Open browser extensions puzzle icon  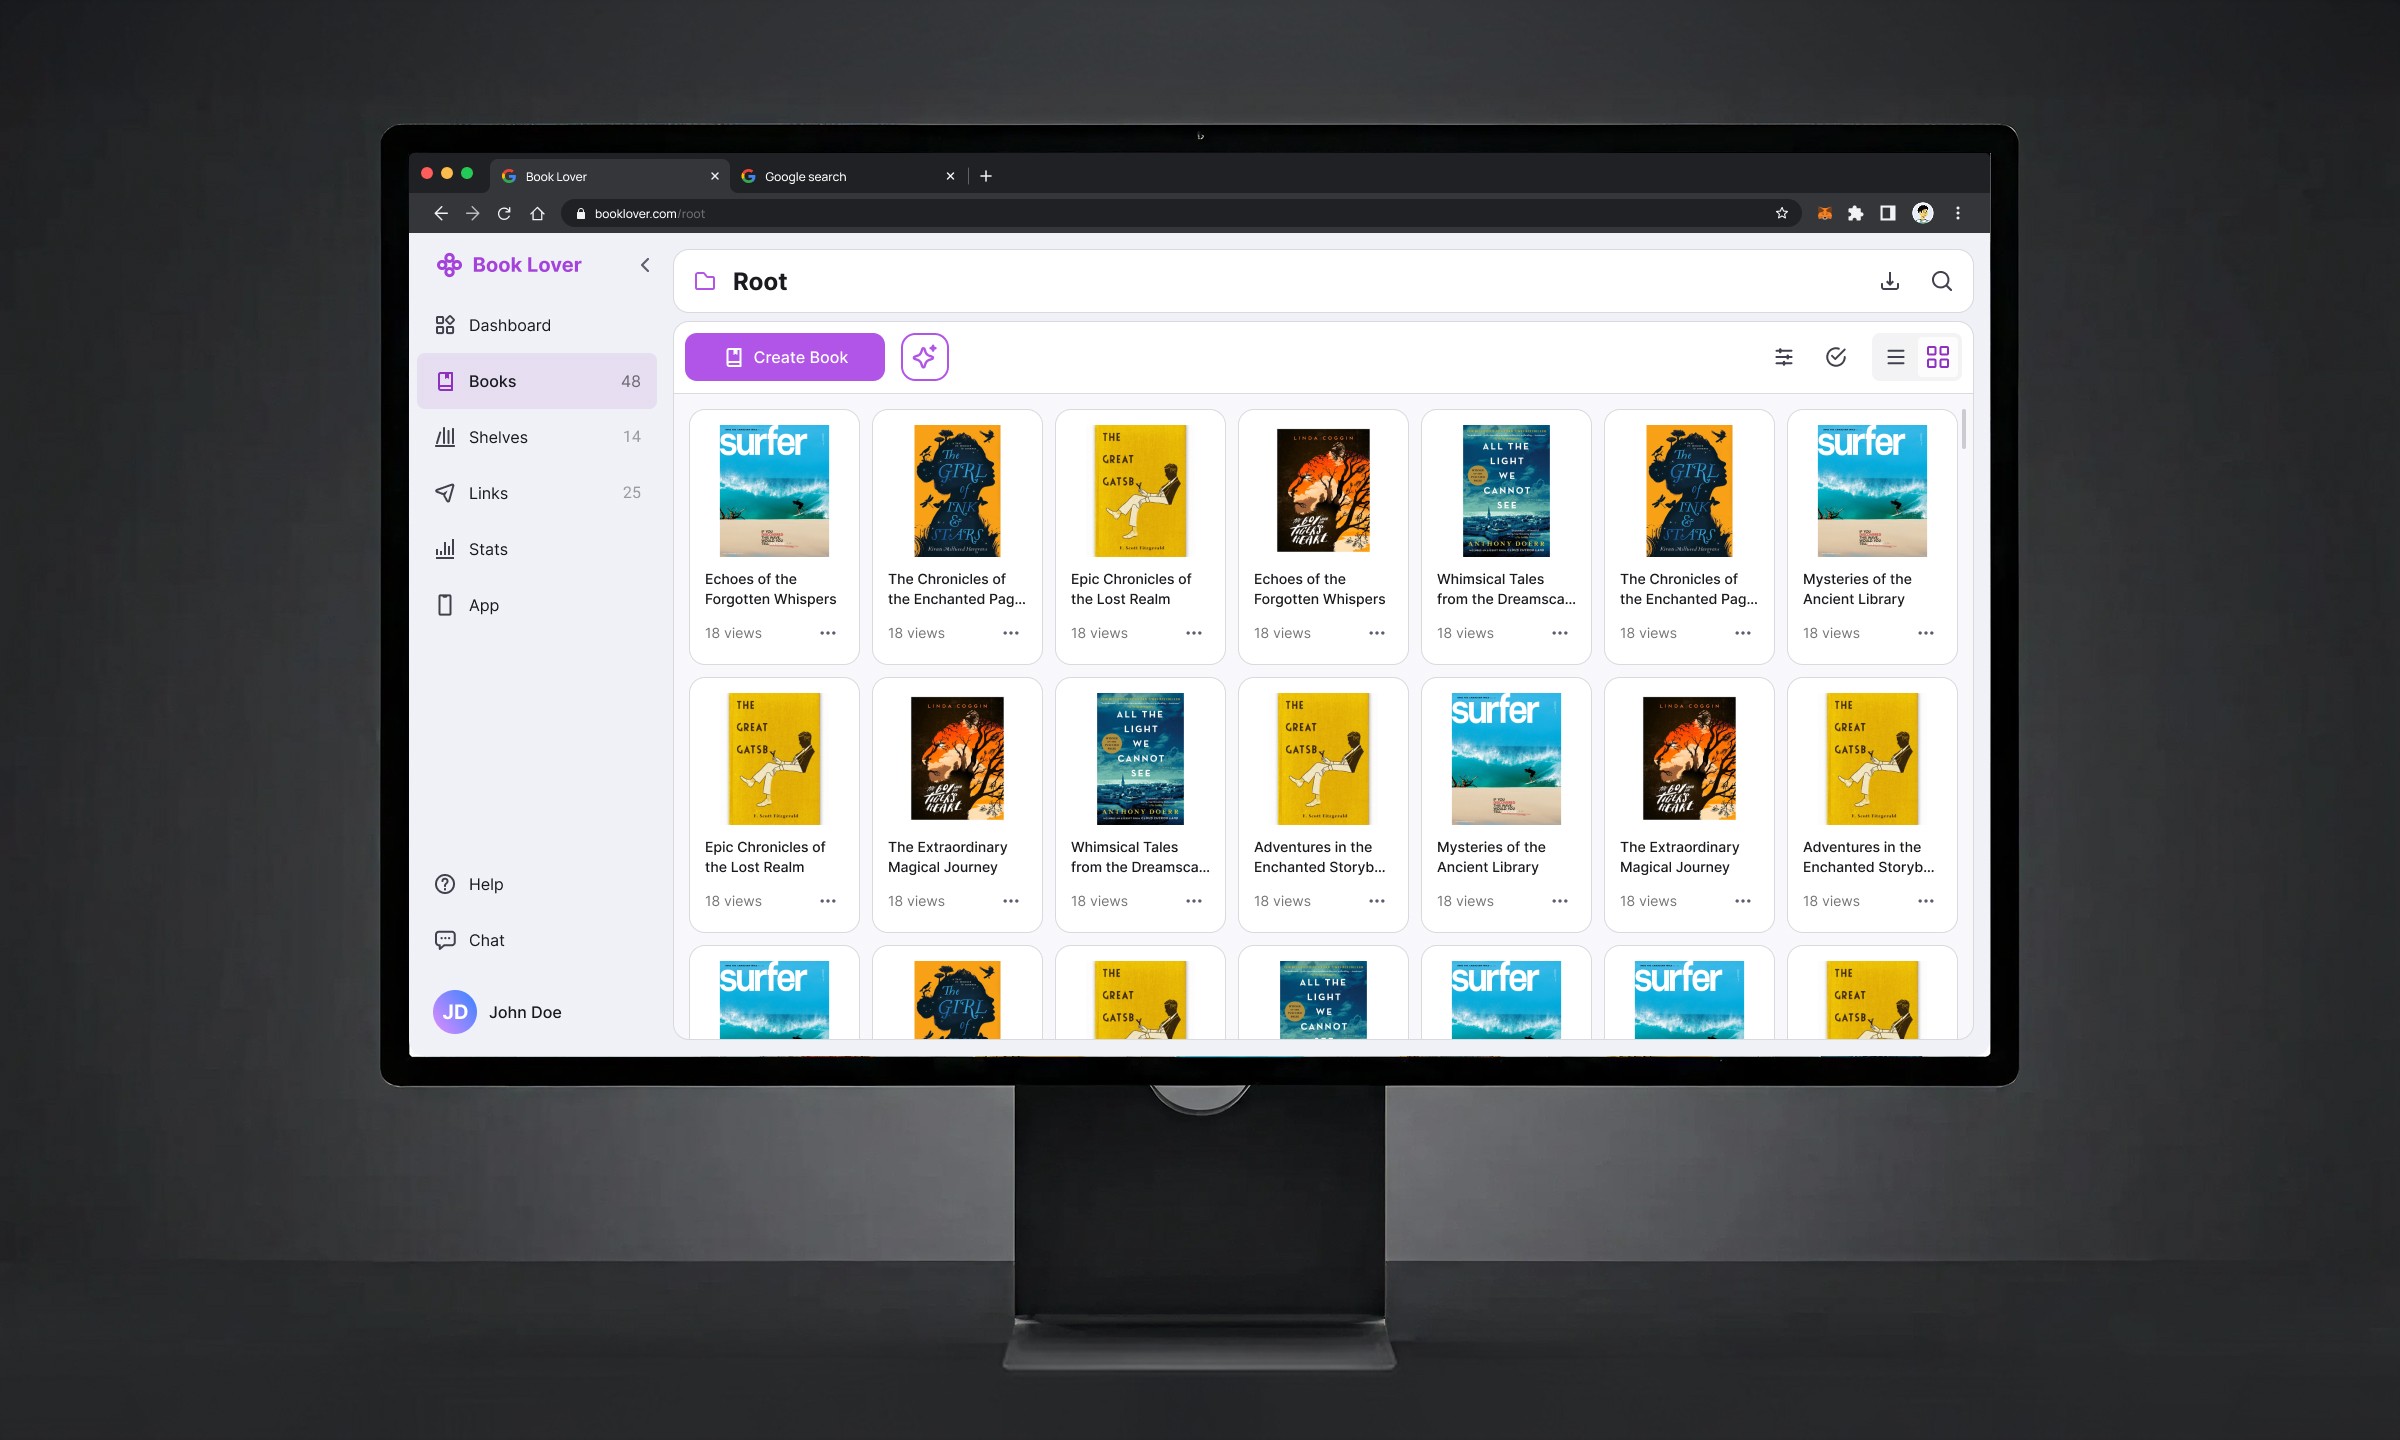pos(1855,213)
